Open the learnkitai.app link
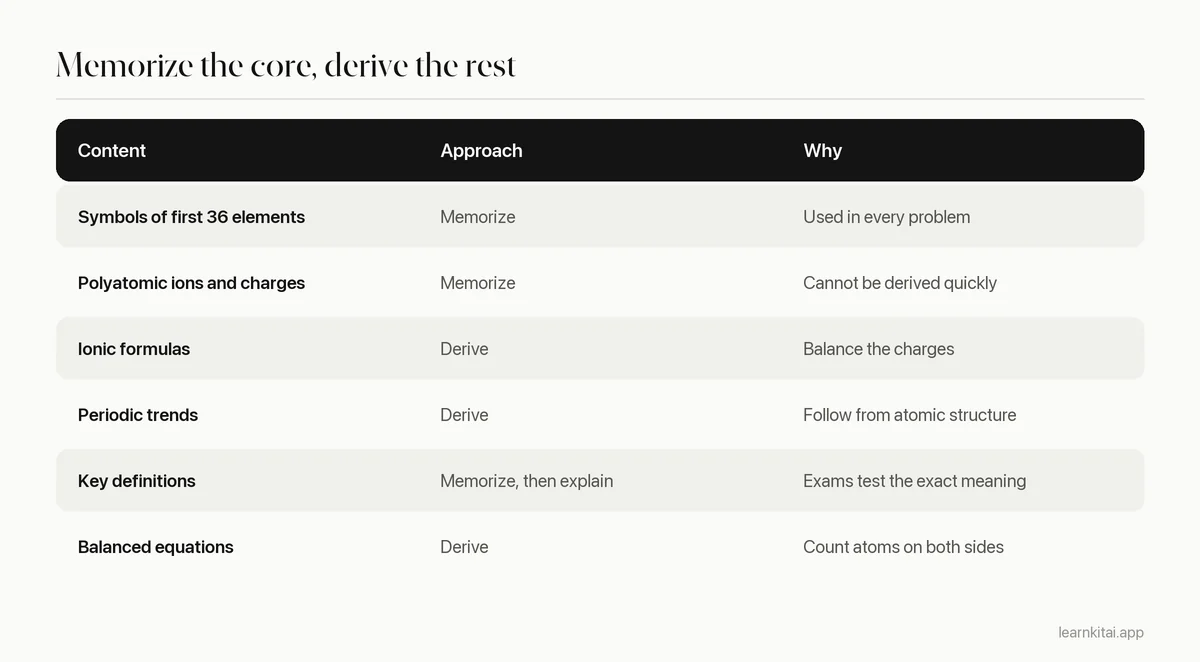 coord(1101,632)
